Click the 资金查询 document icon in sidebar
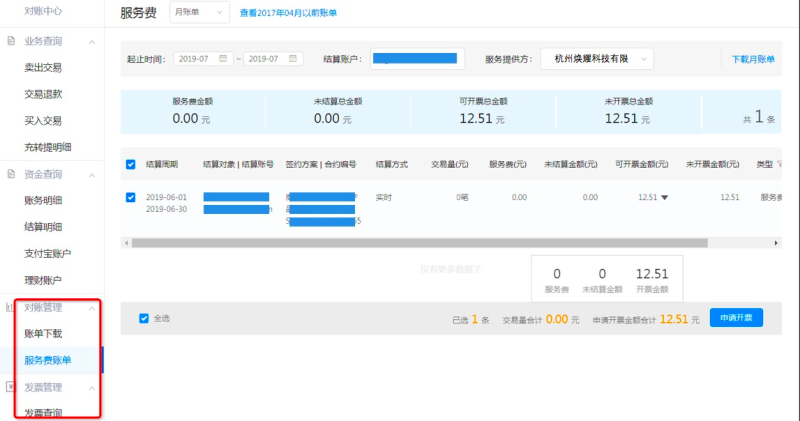The height and width of the screenshot is (421, 800). [11, 174]
